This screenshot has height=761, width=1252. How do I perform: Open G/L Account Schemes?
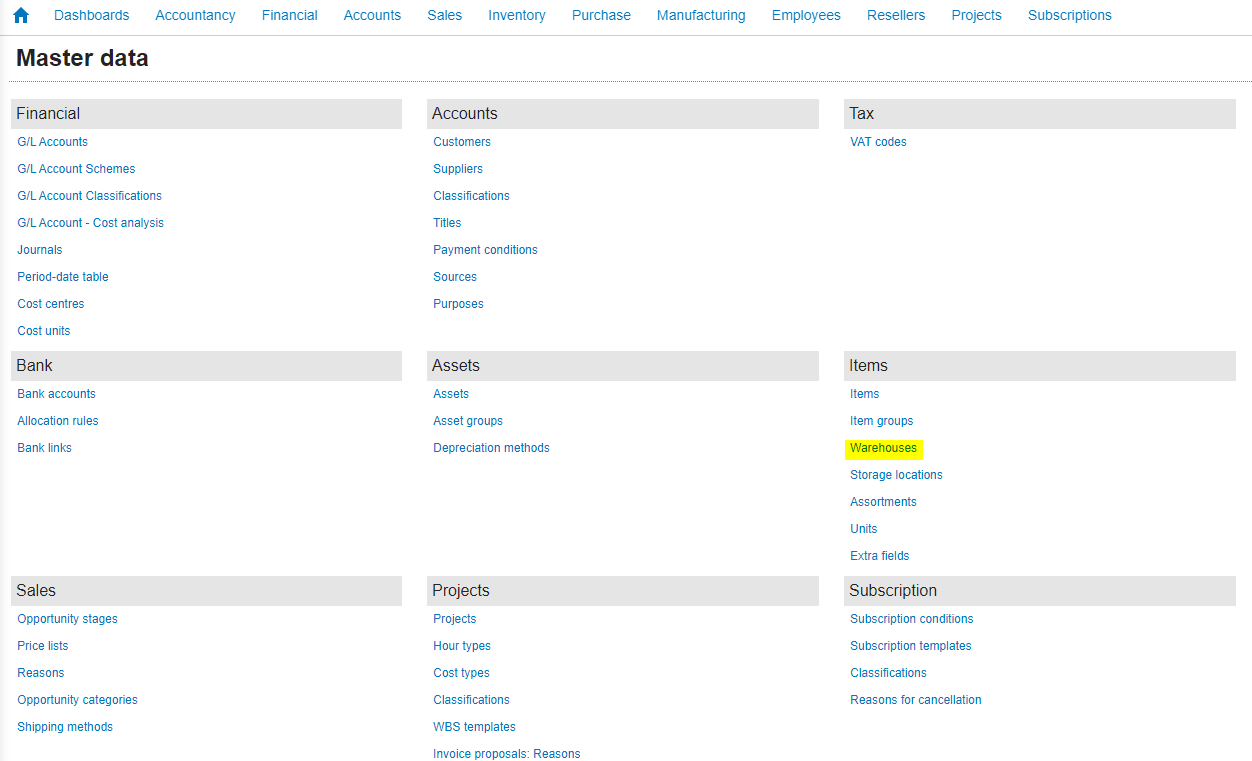point(76,169)
